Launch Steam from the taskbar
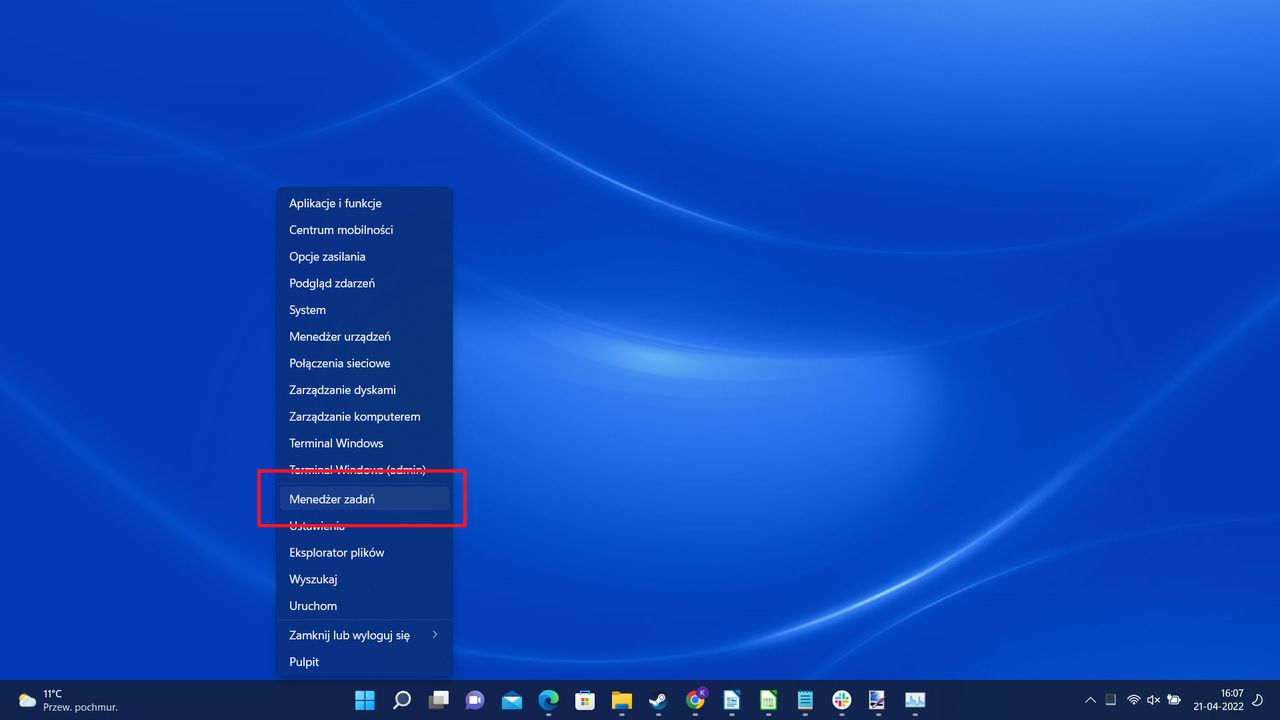This screenshot has width=1280, height=720. point(658,700)
